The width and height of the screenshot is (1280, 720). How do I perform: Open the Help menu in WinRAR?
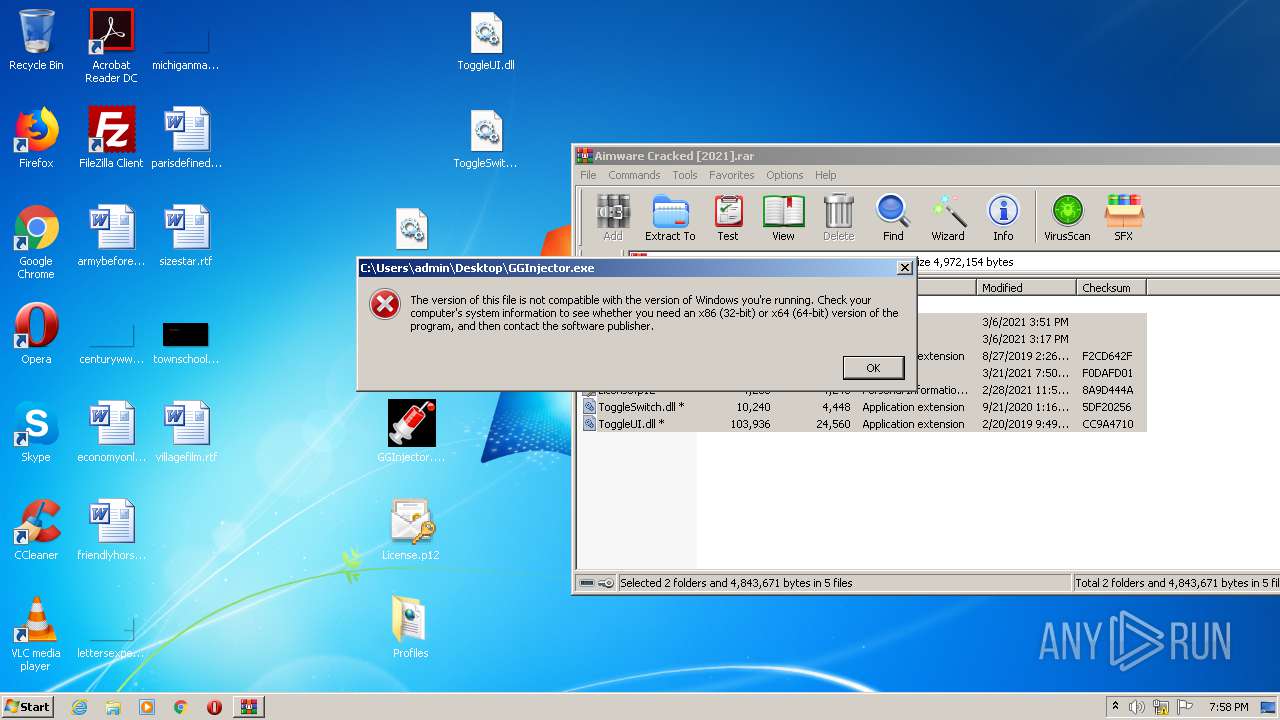(x=826, y=175)
